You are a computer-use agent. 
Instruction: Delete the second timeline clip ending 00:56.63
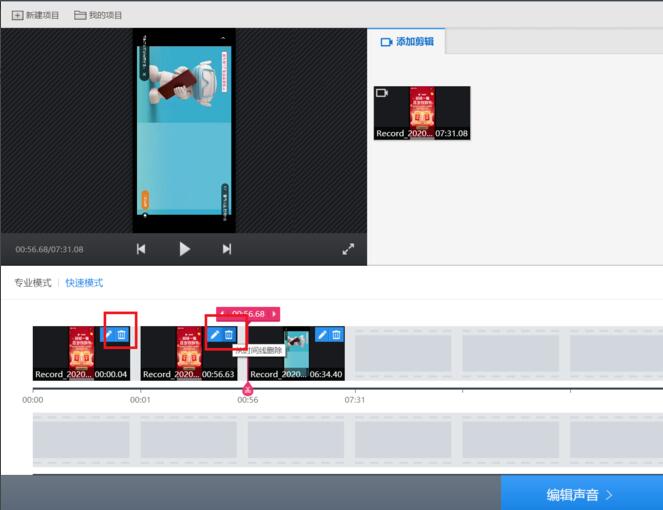(229, 335)
